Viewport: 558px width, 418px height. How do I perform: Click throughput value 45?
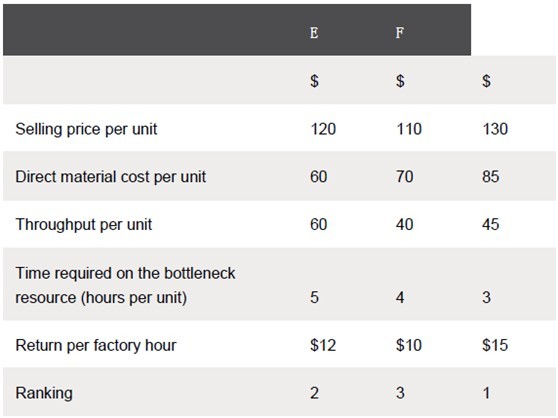(x=491, y=224)
